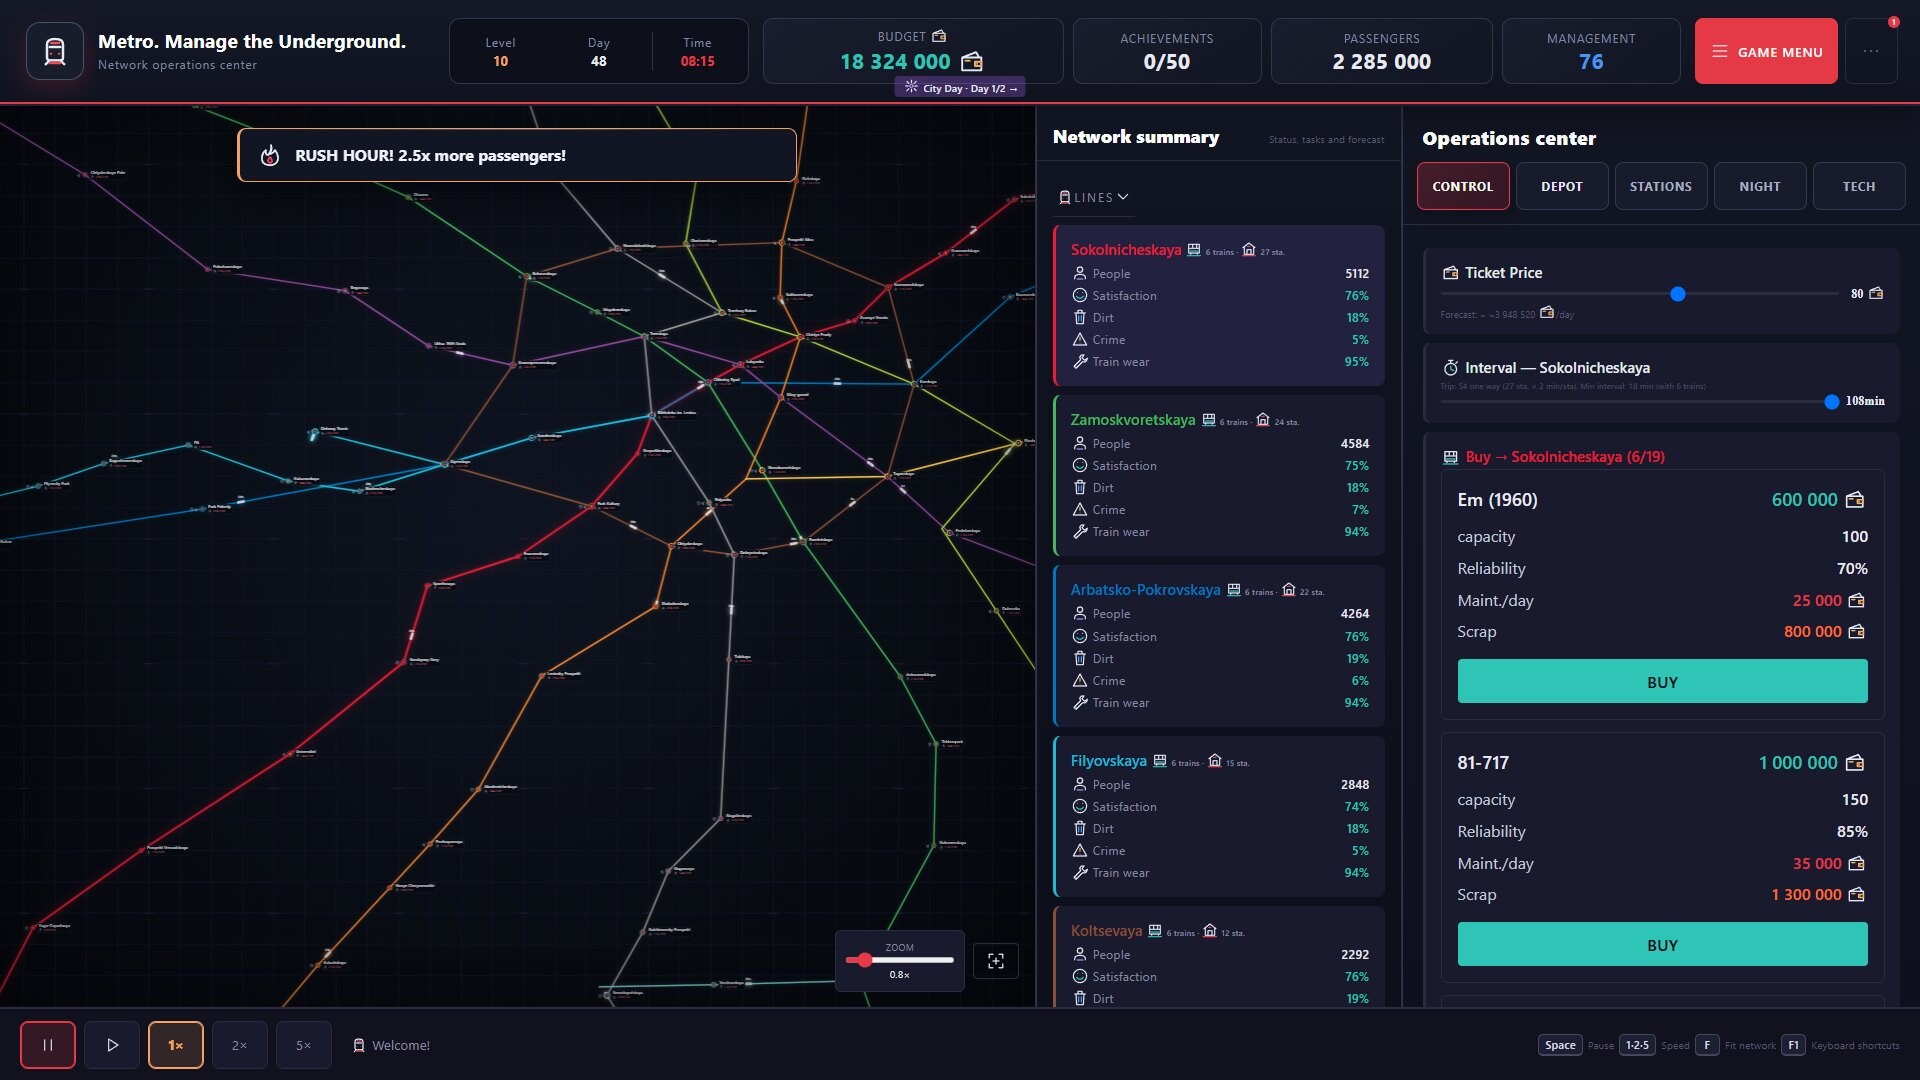Select the Arbatsko-Pokrovskaya line title

click(x=1145, y=590)
